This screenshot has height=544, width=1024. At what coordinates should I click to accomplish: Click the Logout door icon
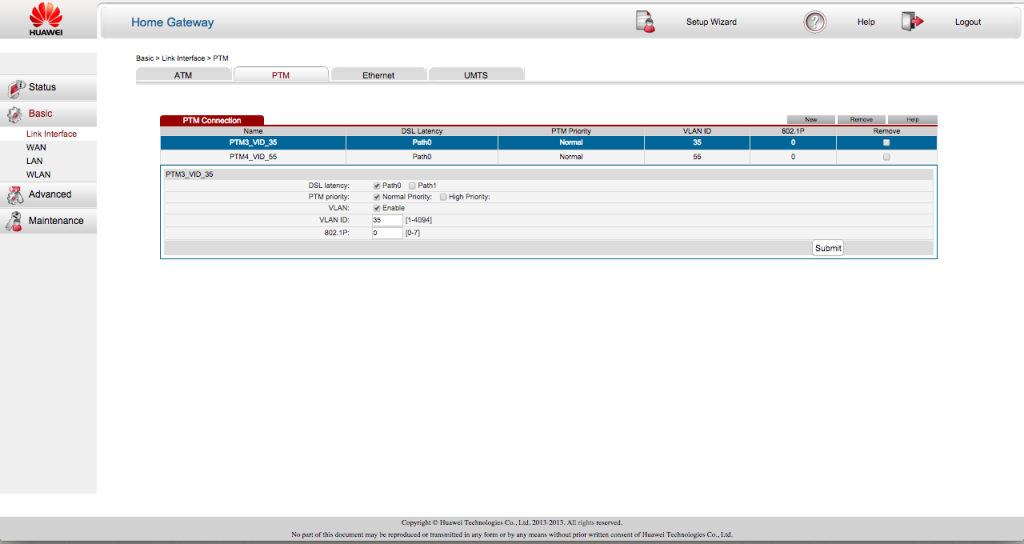click(911, 22)
